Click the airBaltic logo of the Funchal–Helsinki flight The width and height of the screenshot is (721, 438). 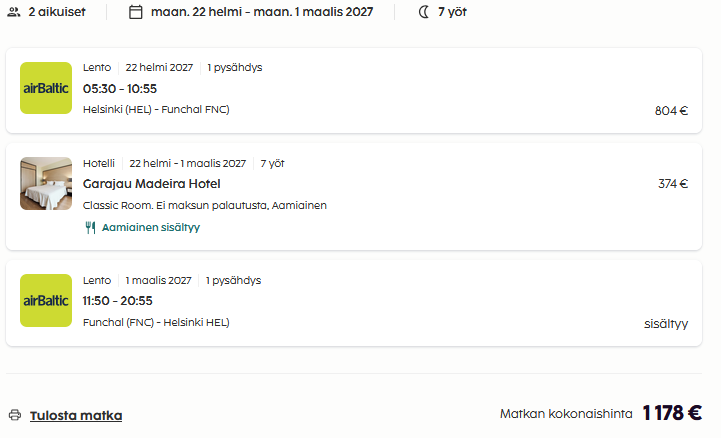click(46, 301)
